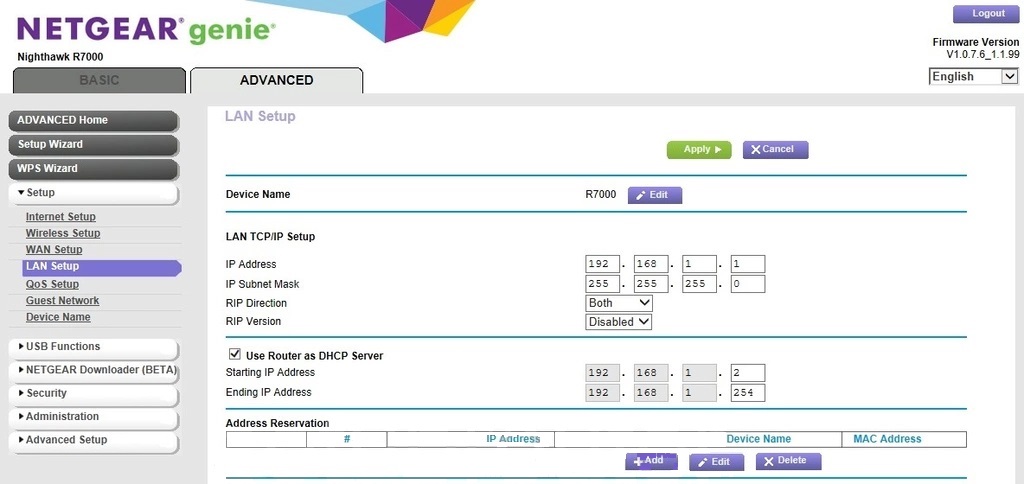The image size is (1024, 484).
Task: Open the RIP Version dropdown
Action: [618, 322]
